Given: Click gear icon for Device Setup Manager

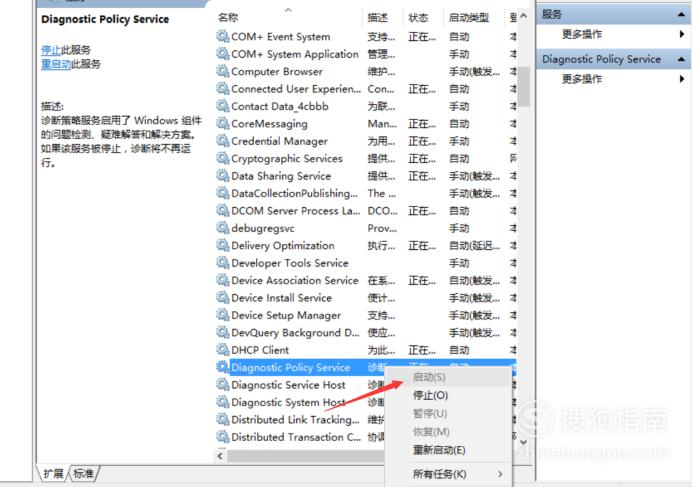Looking at the screenshot, I should [223, 315].
